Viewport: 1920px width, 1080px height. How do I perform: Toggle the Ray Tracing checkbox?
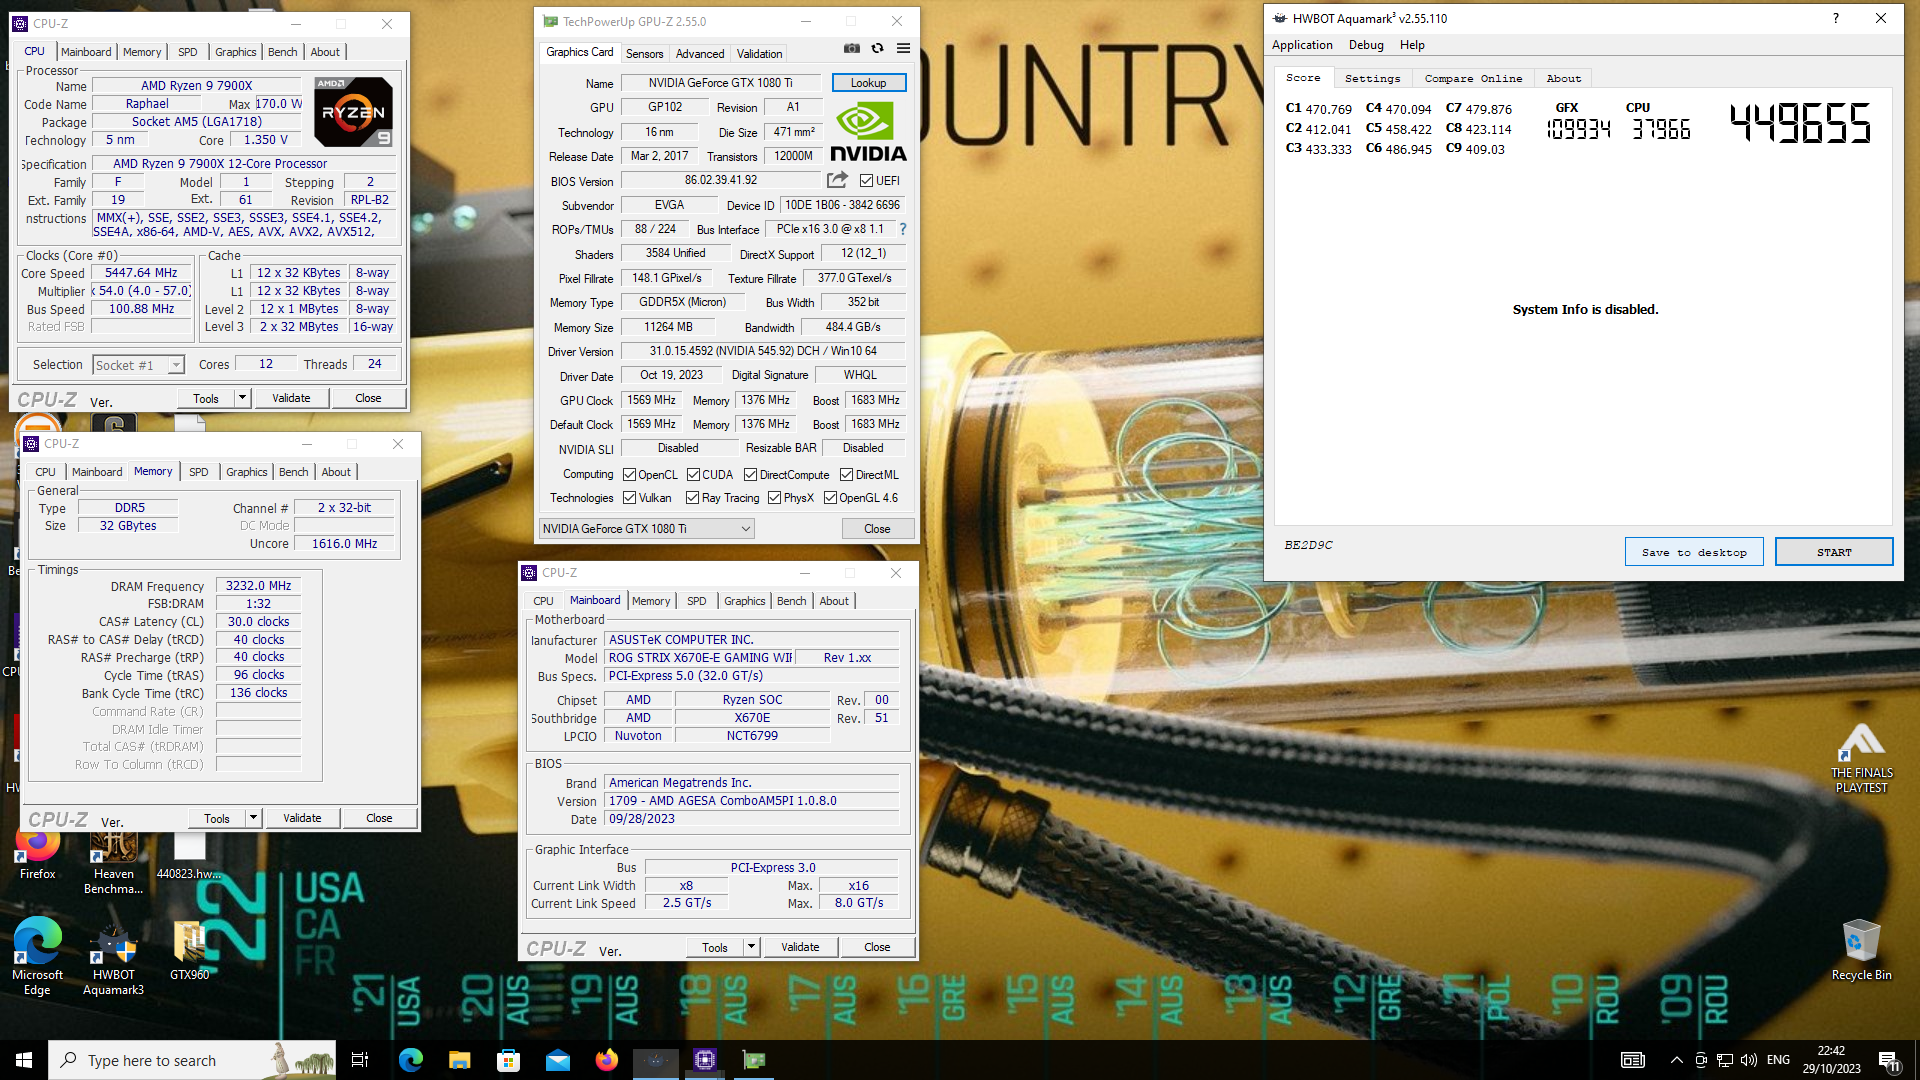tap(692, 498)
